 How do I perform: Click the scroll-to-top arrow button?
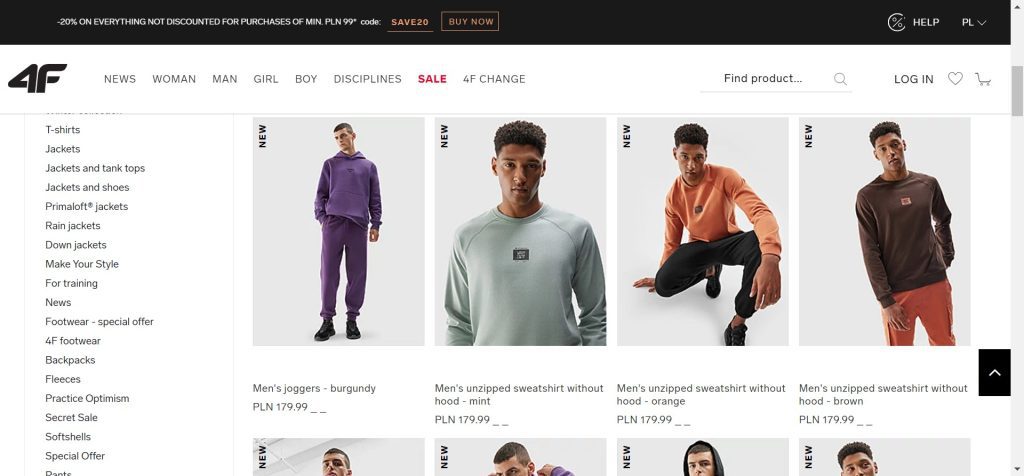point(994,372)
